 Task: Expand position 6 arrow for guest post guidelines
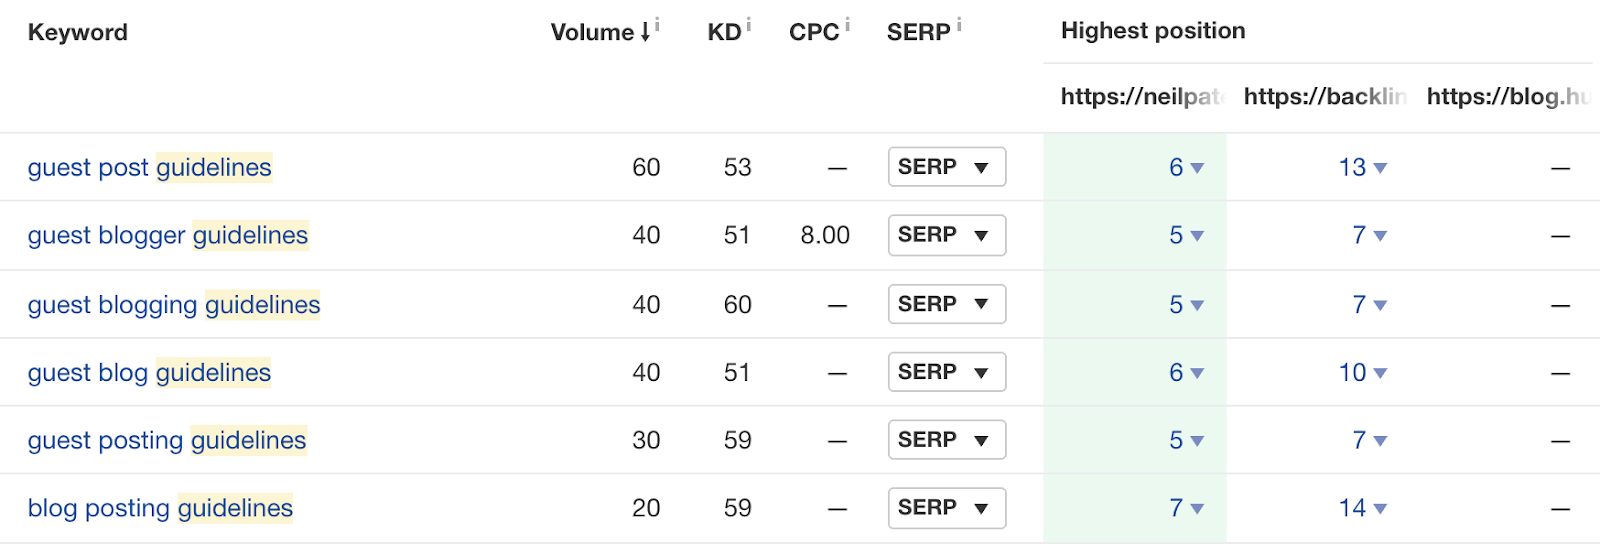coord(1197,168)
